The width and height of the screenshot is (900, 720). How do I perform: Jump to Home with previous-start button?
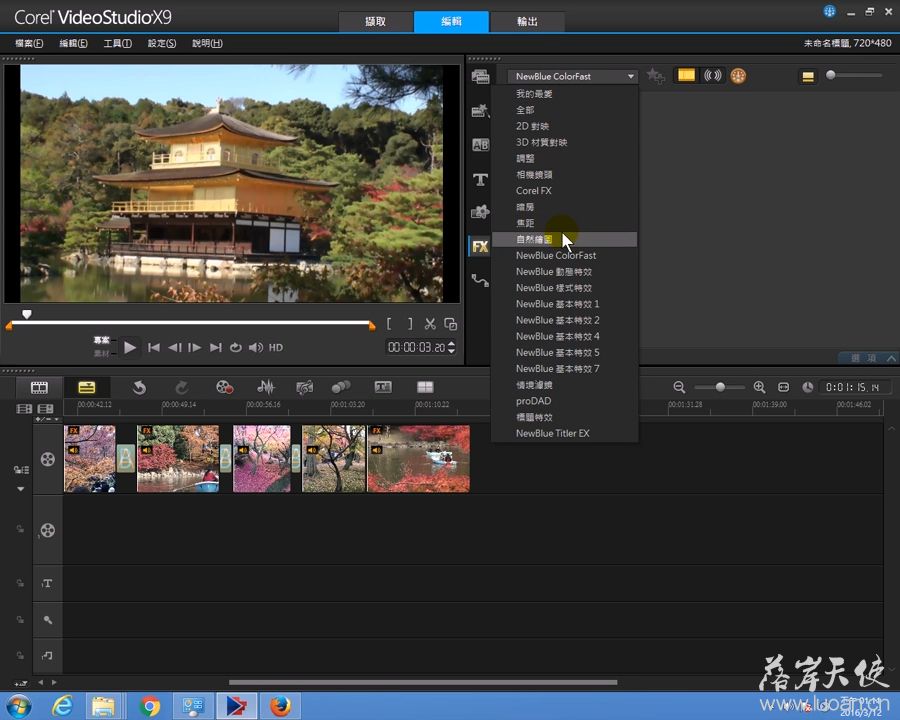[154, 347]
